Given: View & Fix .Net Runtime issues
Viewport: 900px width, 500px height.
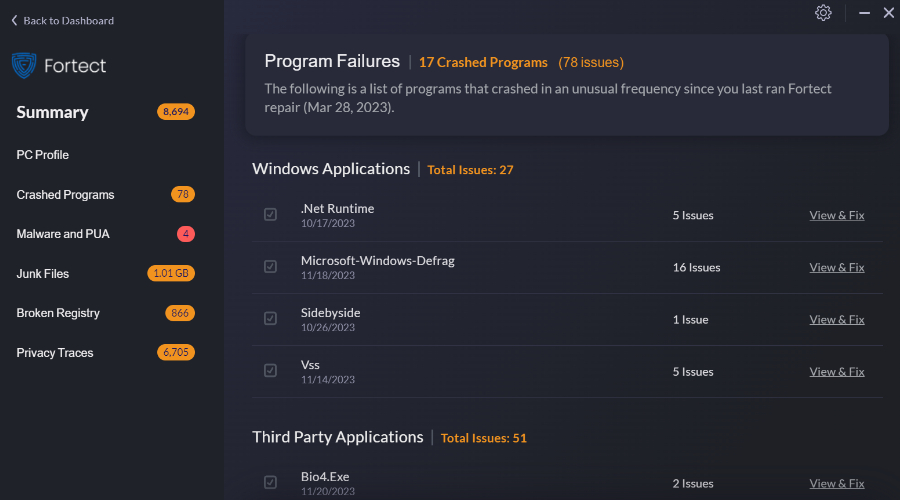Looking at the screenshot, I should pos(837,215).
